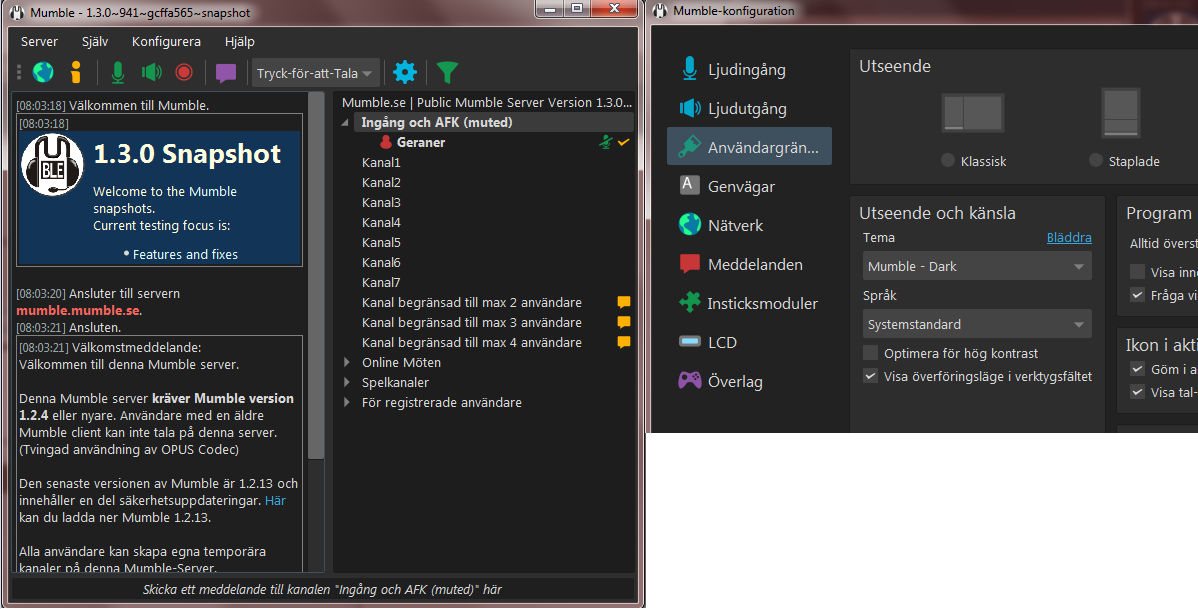Click the globe connect-to-server toolbar icon

tap(44, 73)
